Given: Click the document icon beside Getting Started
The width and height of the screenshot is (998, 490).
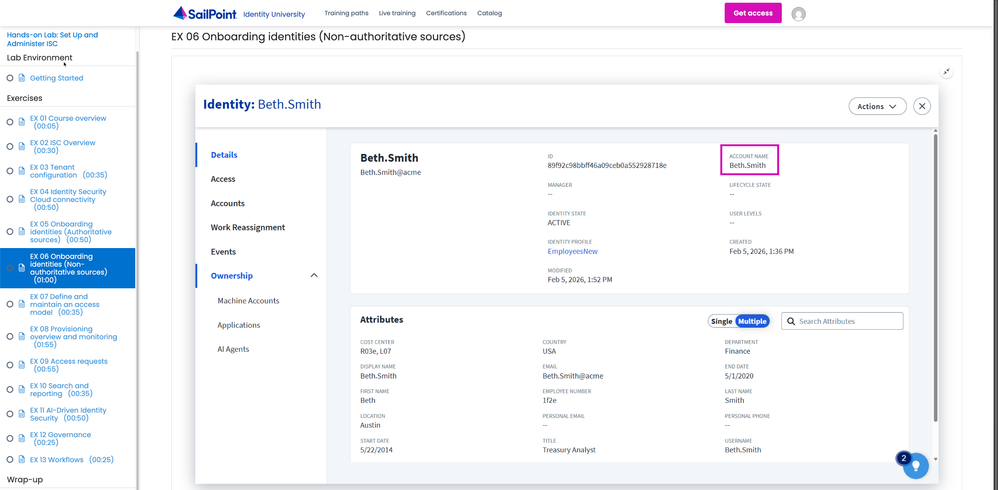Looking at the screenshot, I should (21, 78).
